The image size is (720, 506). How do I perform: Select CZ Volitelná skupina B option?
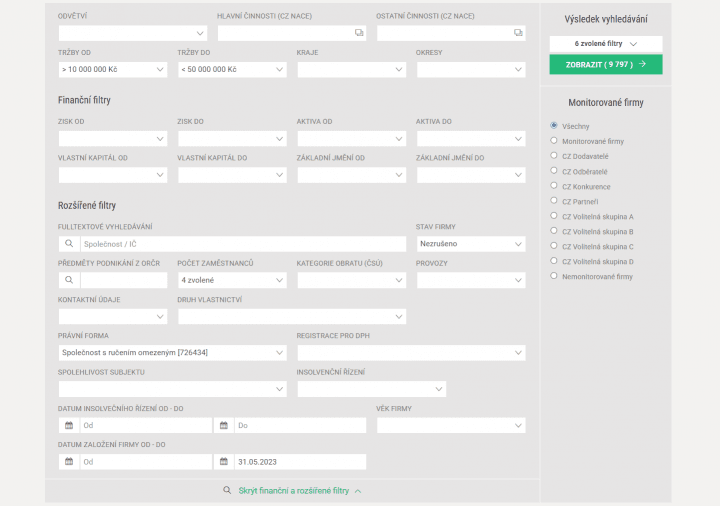coord(554,231)
